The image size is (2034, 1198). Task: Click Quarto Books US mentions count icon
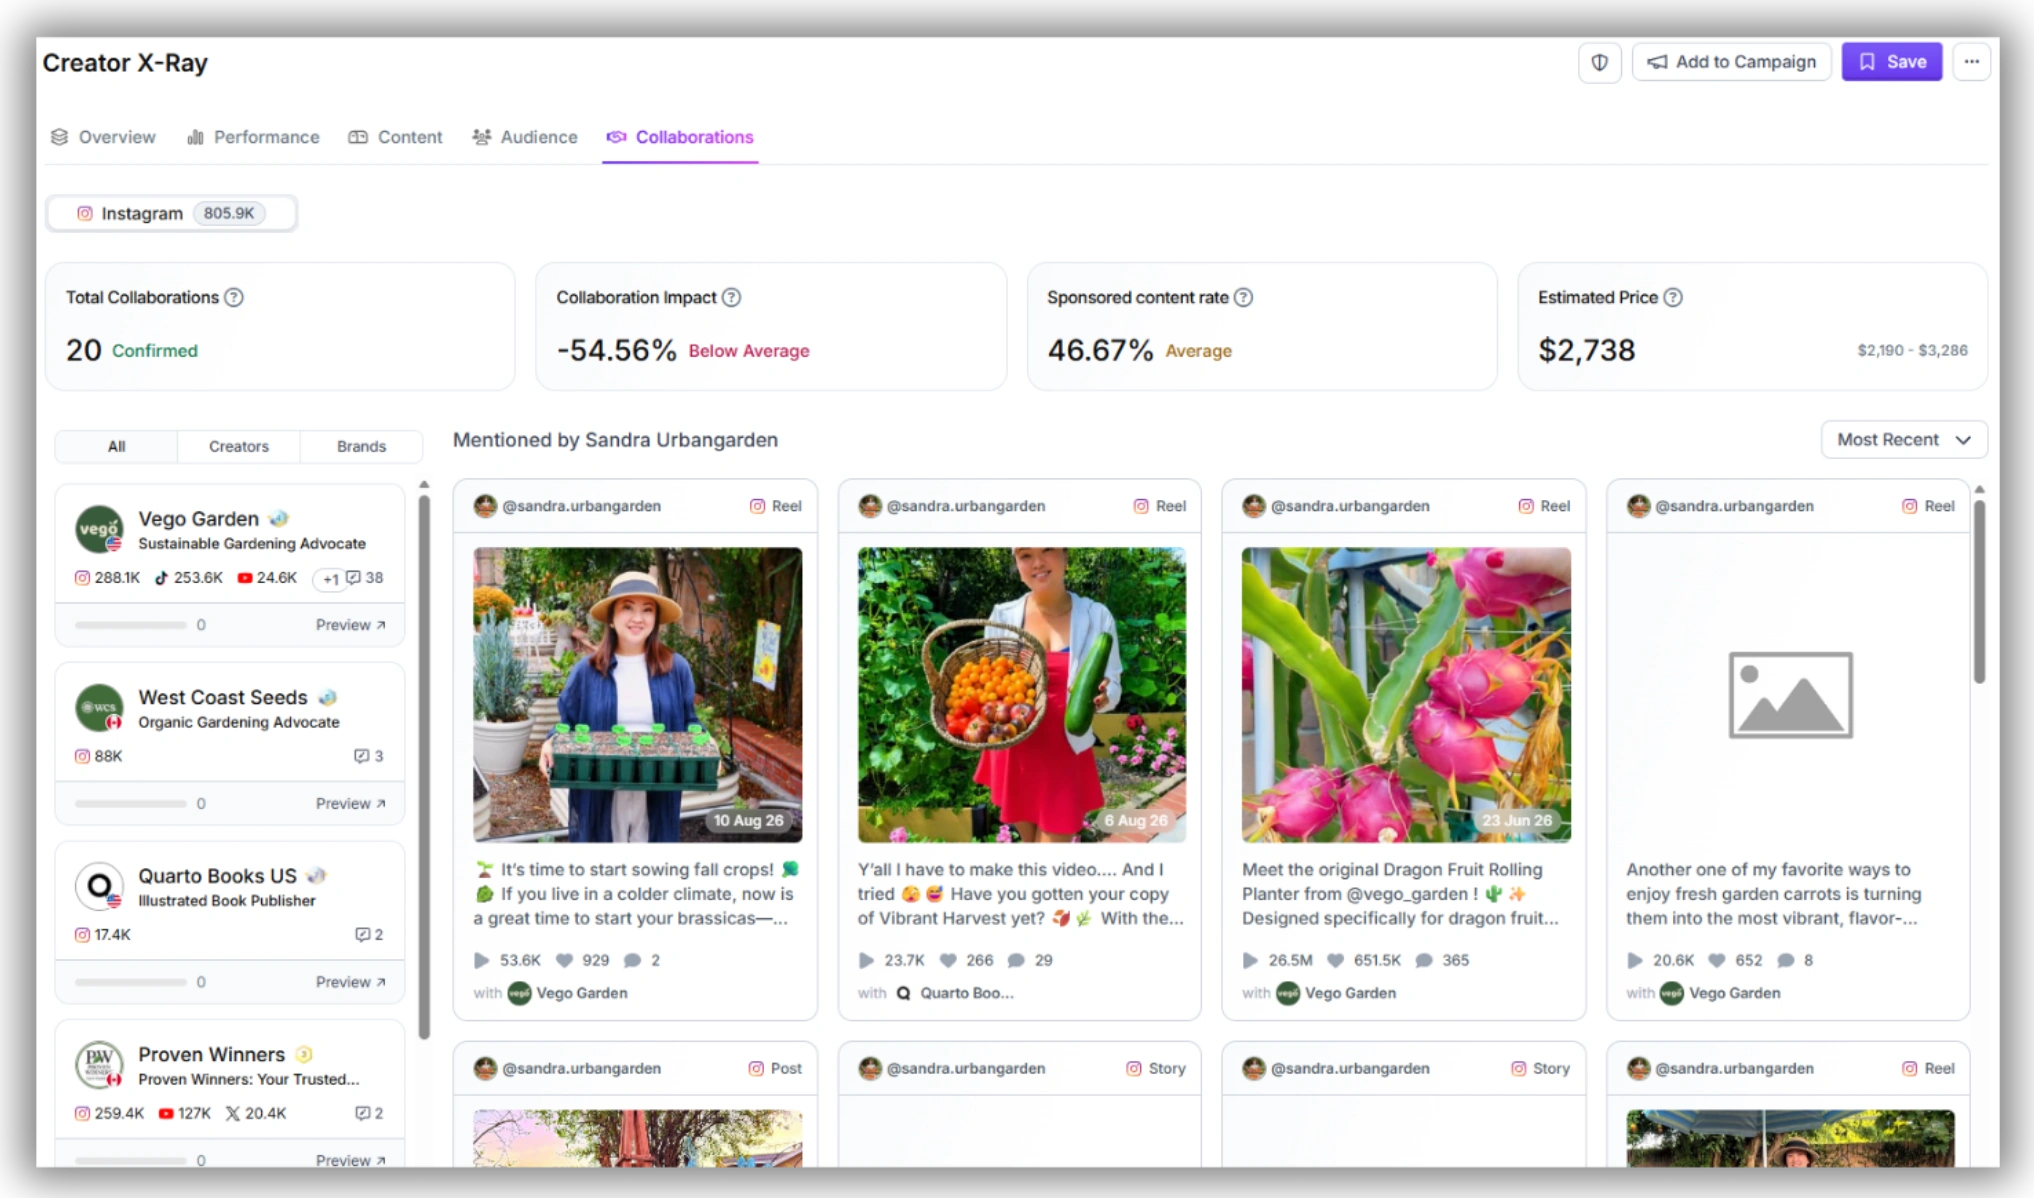[362, 935]
